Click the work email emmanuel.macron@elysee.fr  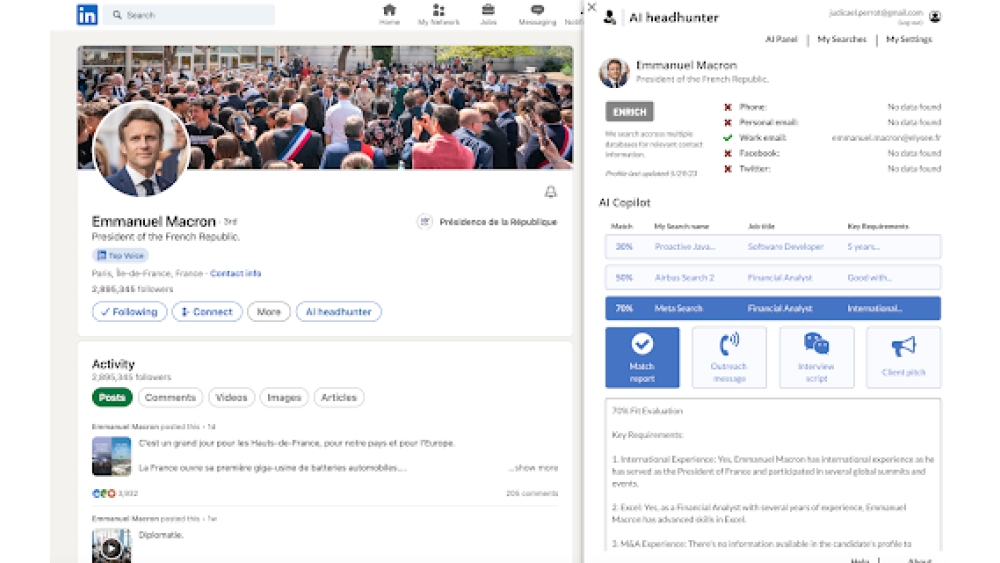point(886,138)
